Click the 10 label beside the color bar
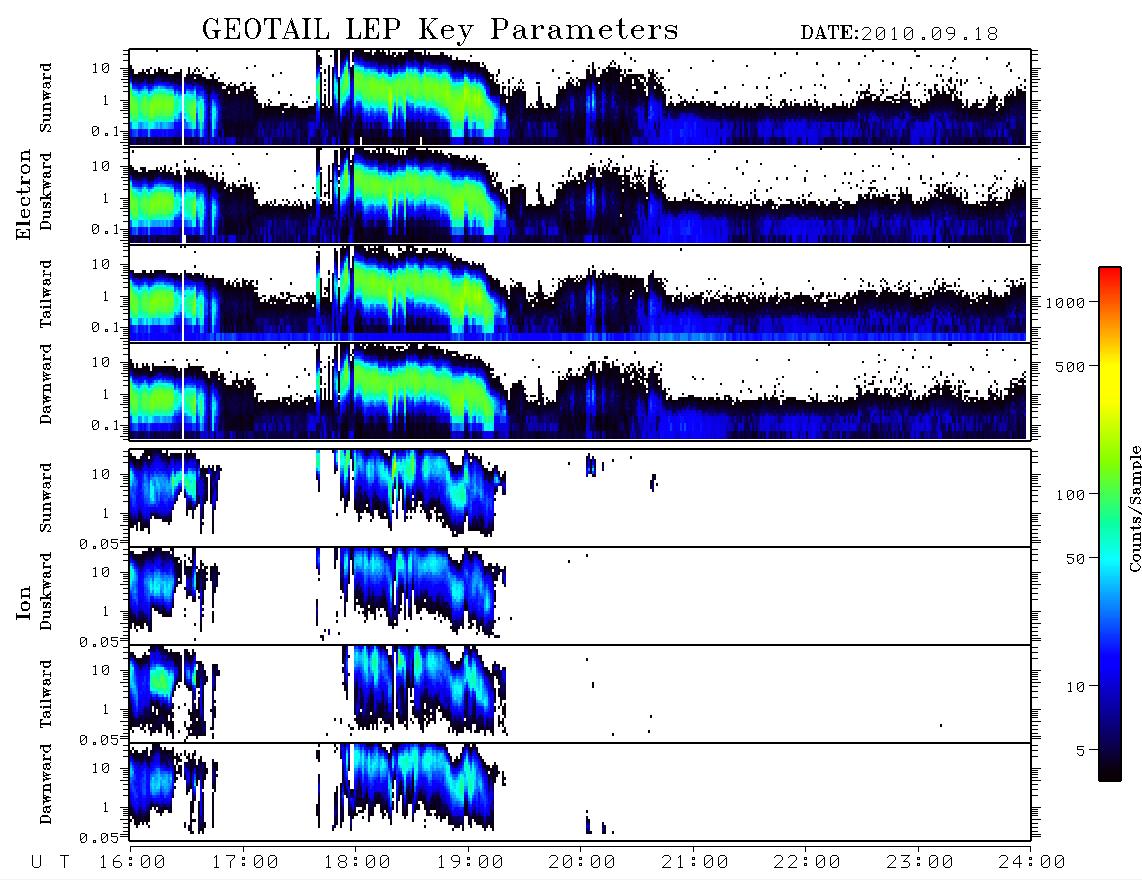 pos(1076,687)
